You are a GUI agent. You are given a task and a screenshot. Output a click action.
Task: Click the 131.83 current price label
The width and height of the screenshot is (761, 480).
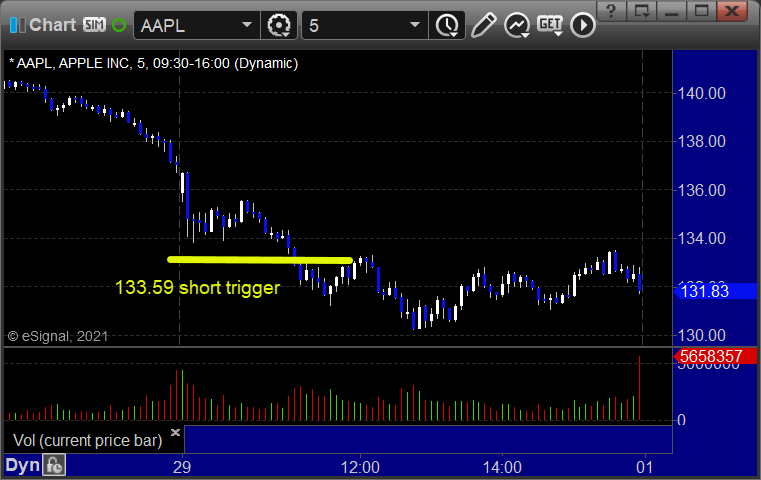click(x=715, y=291)
